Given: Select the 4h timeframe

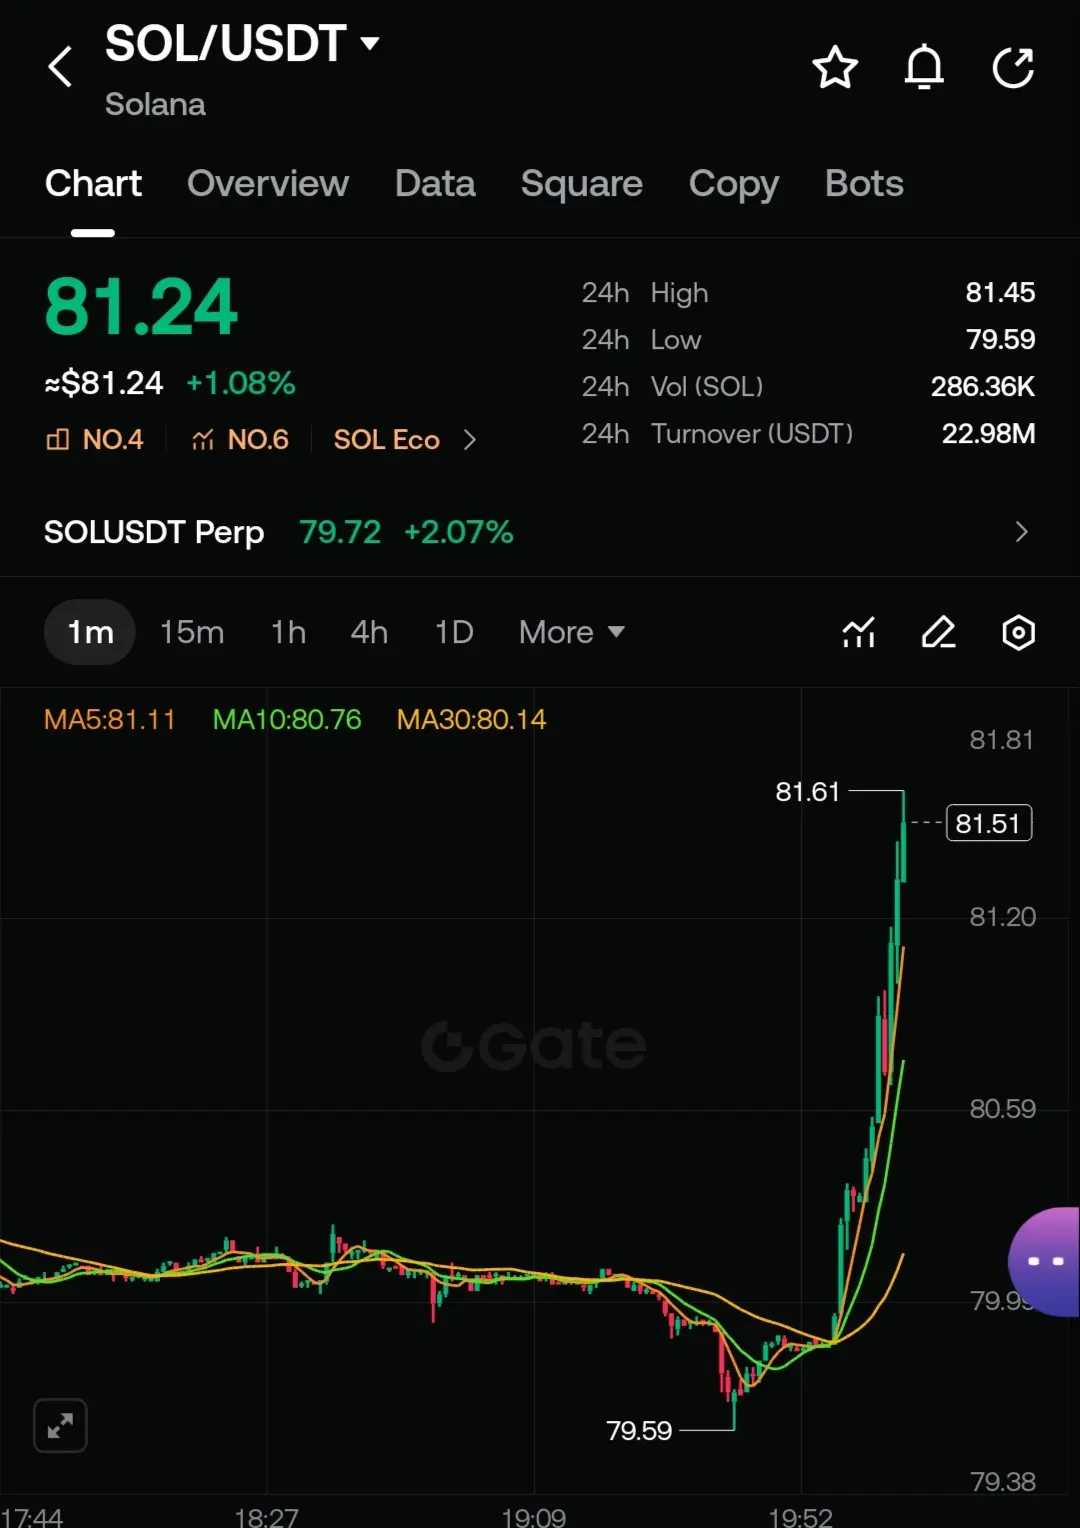Looking at the screenshot, I should pos(369,632).
